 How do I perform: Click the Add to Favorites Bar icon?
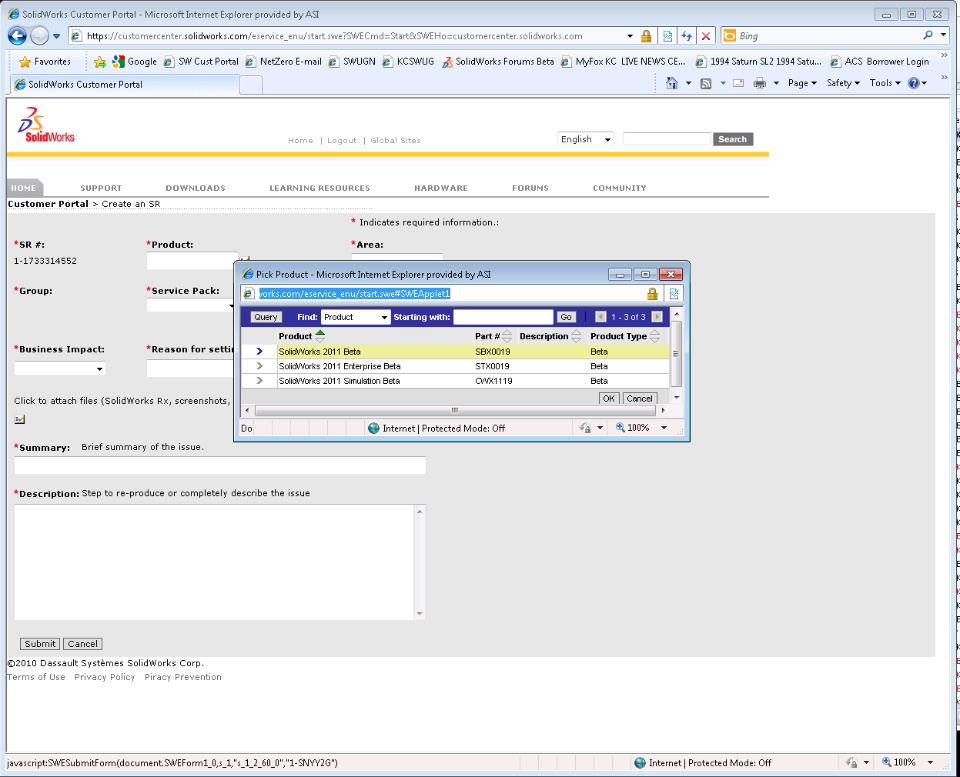(99, 61)
